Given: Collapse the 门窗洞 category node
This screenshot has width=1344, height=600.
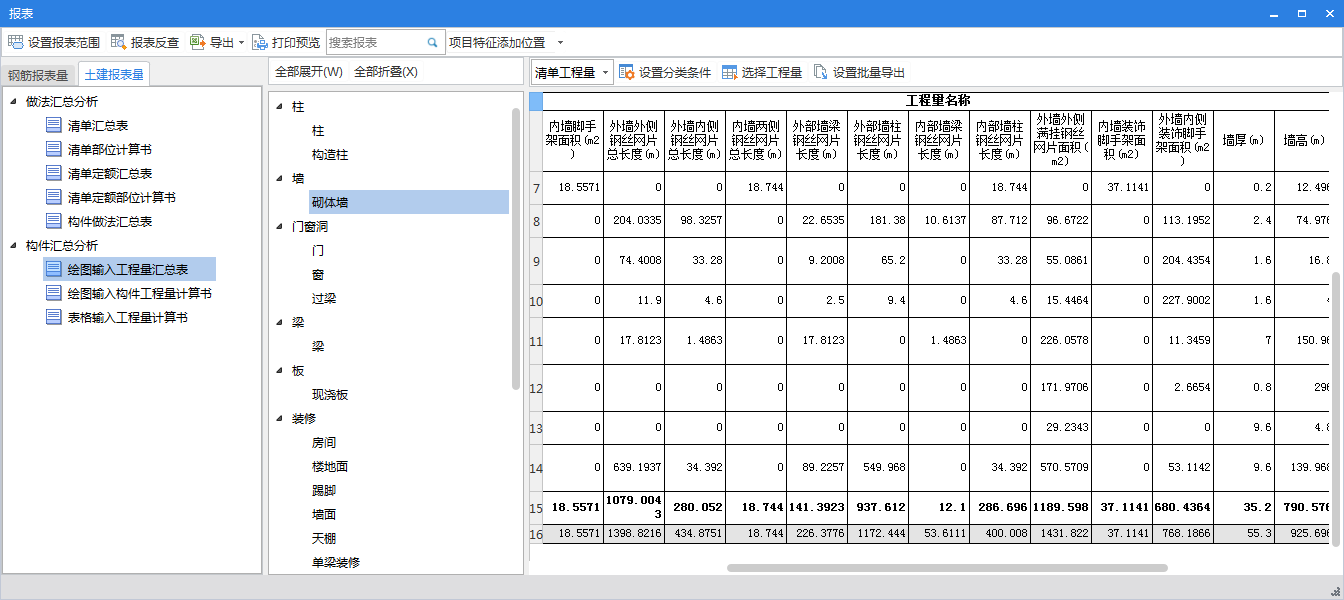Looking at the screenshot, I should pos(279,226).
